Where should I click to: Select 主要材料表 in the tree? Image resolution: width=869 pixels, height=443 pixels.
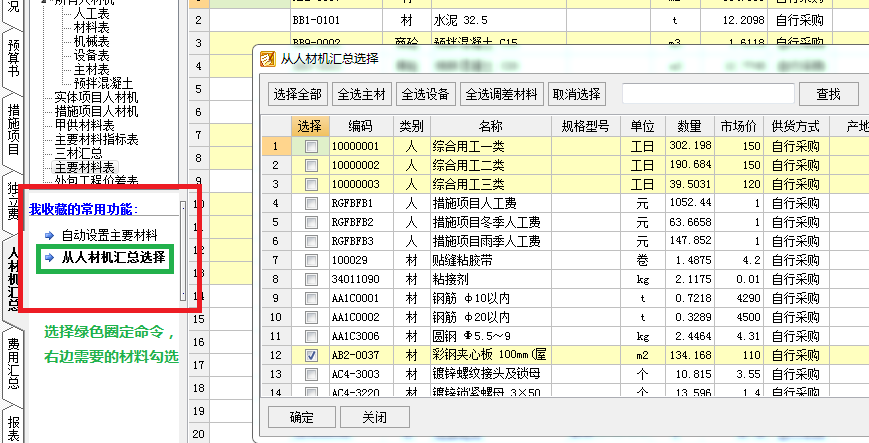point(84,167)
